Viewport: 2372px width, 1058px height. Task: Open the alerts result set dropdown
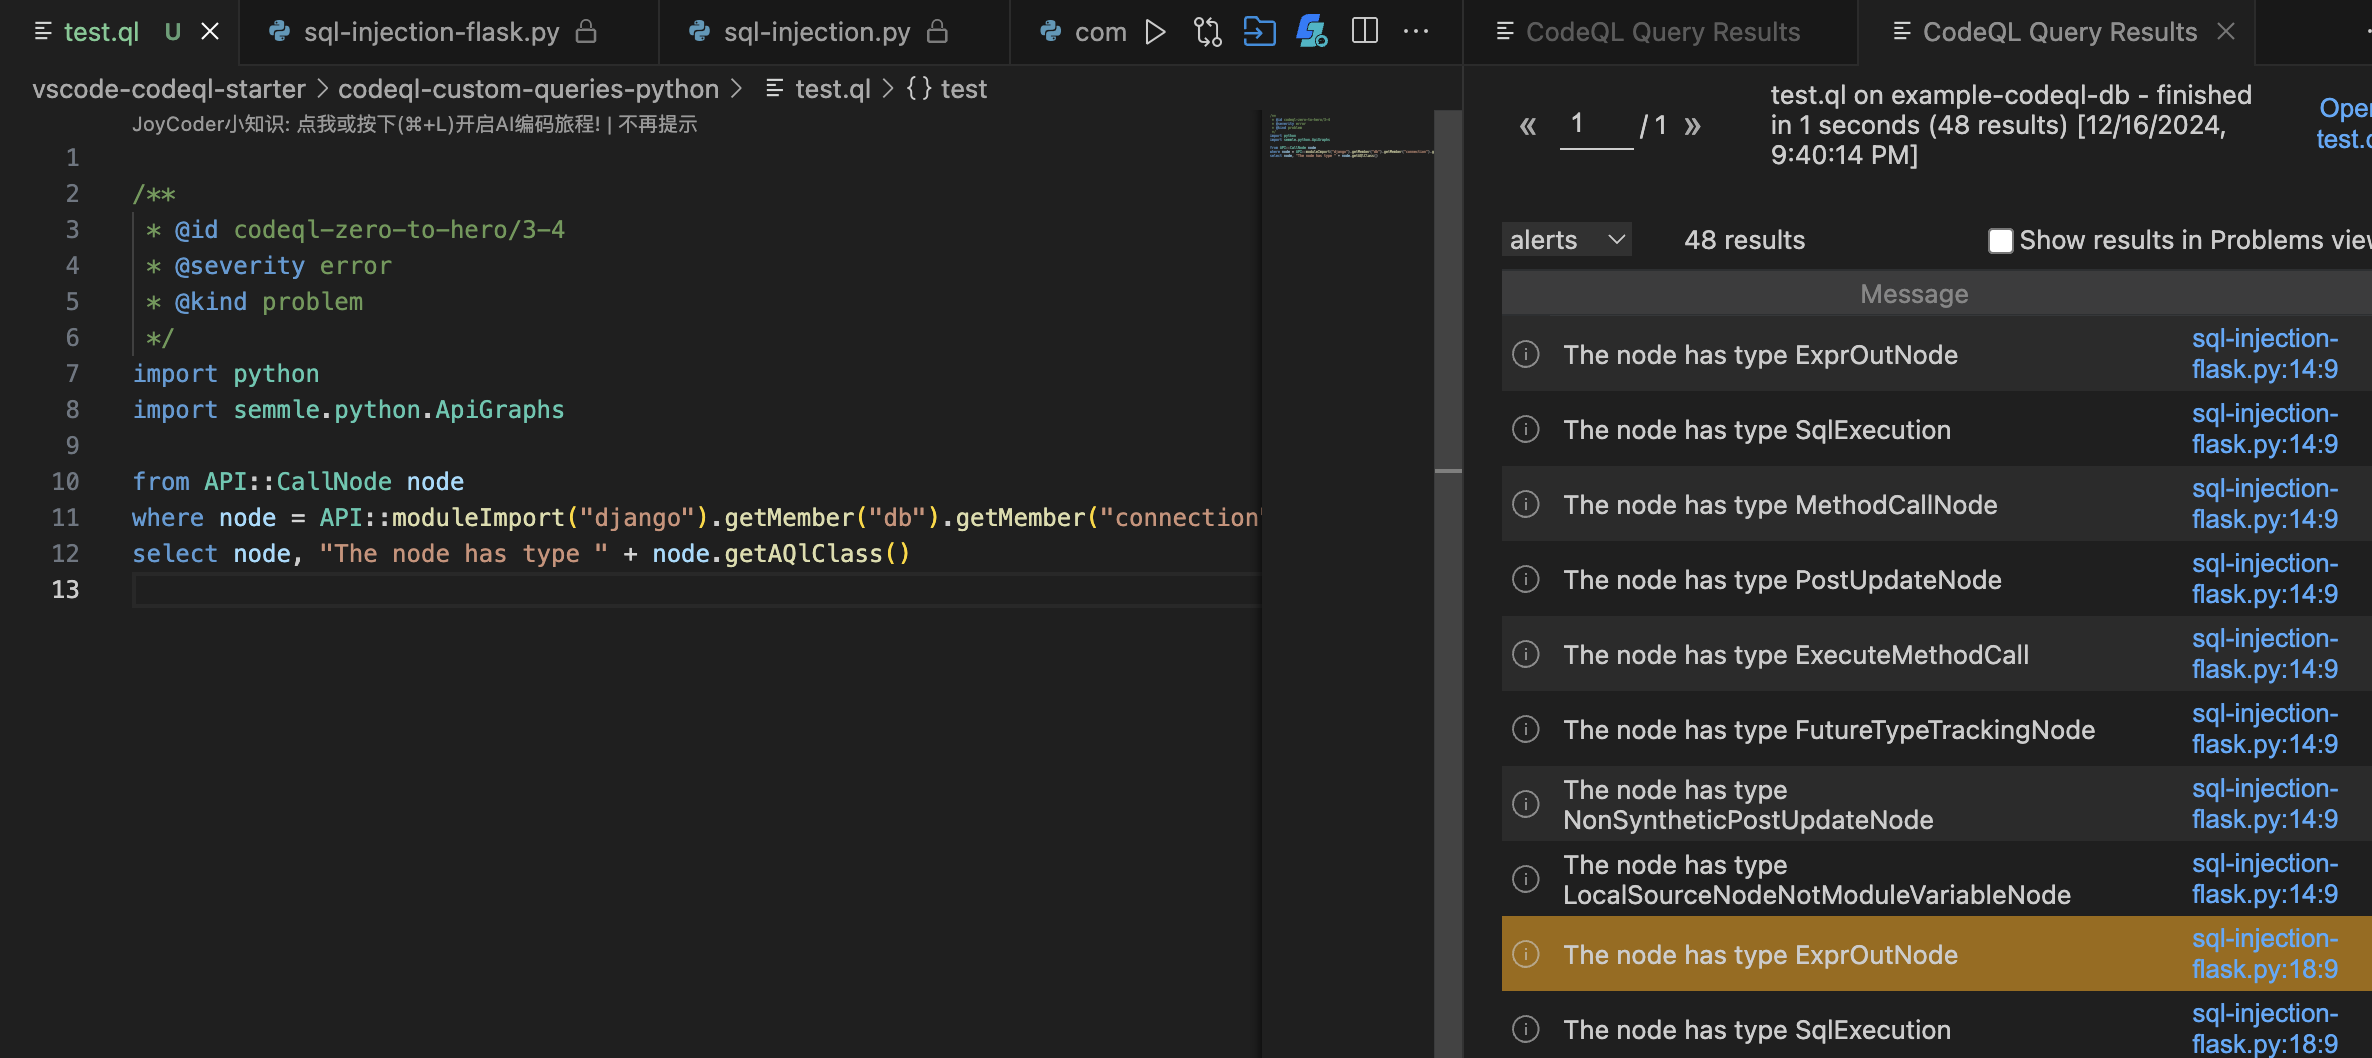click(x=1566, y=240)
